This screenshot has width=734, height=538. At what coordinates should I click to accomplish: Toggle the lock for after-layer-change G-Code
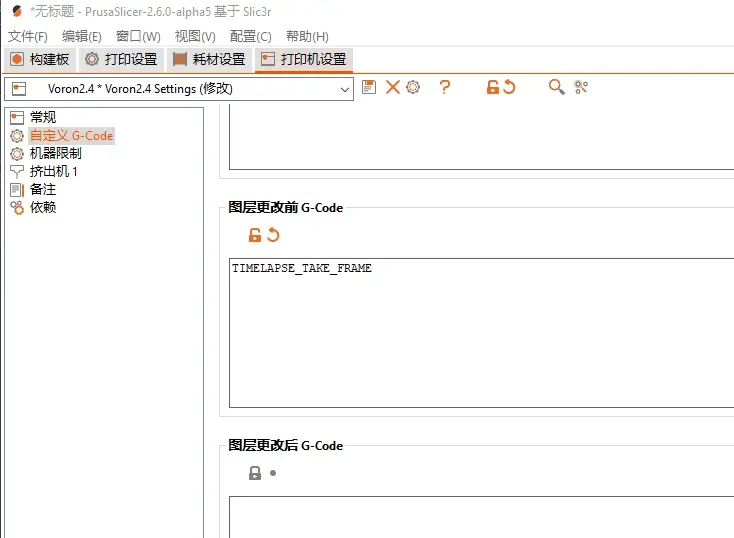[255, 473]
